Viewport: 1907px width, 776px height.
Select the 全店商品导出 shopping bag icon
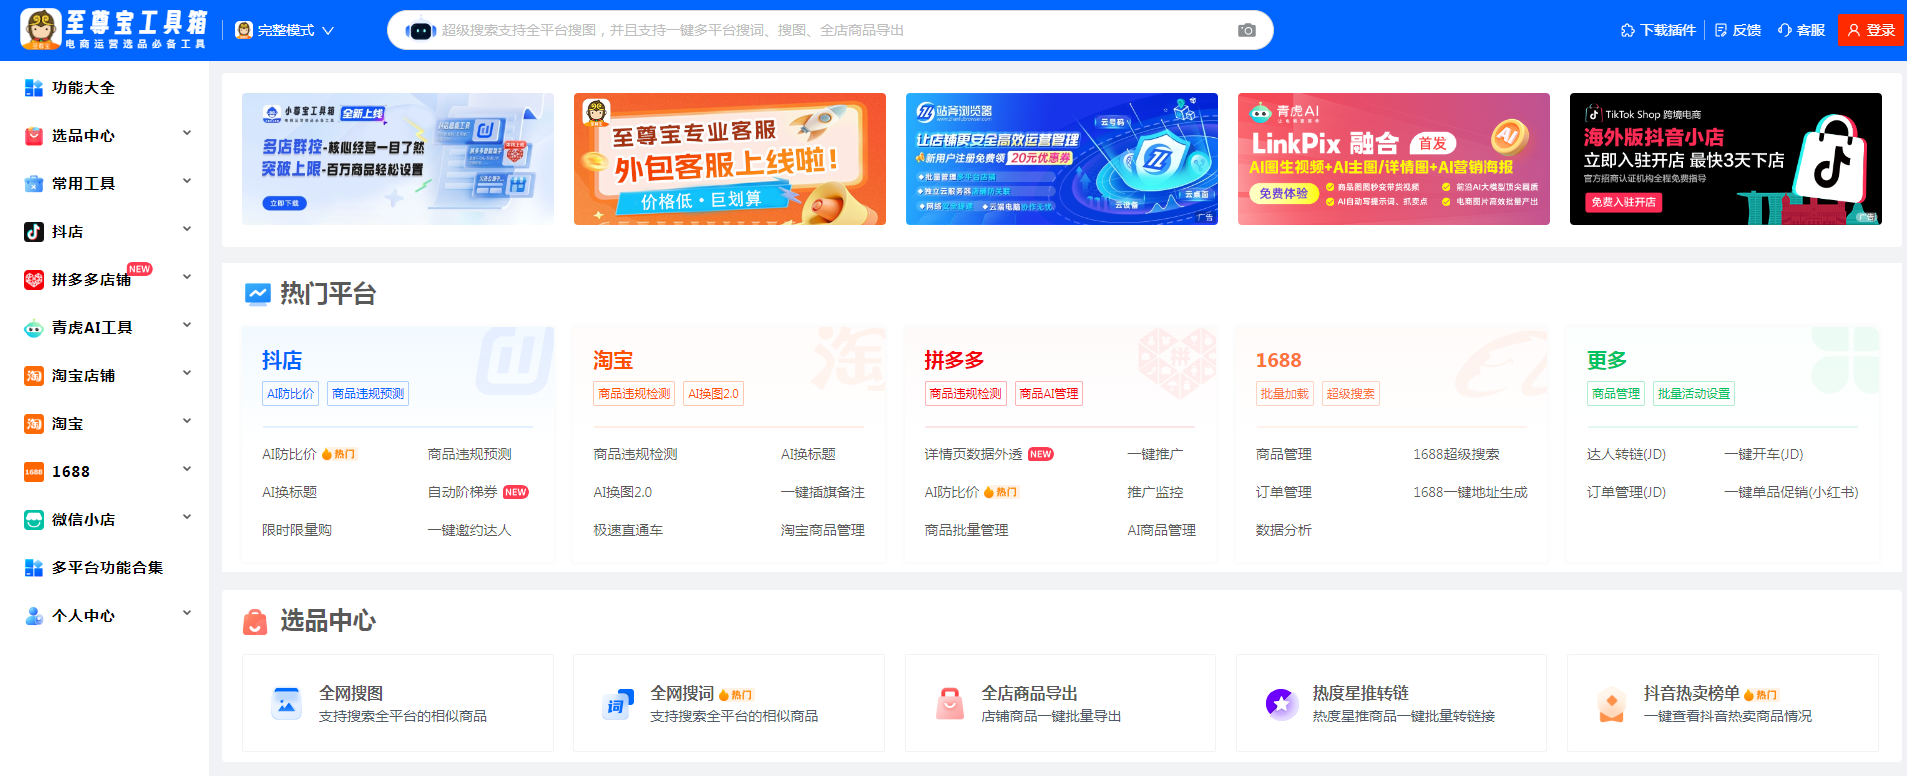[949, 704]
